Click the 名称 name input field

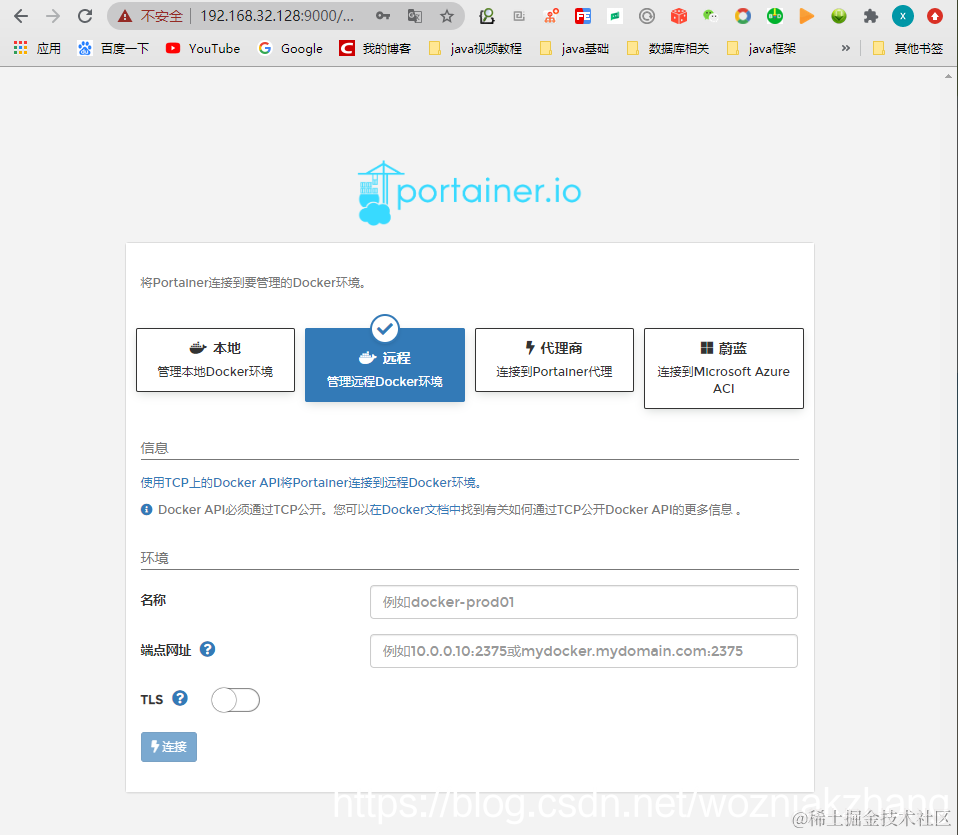pyautogui.click(x=583, y=602)
